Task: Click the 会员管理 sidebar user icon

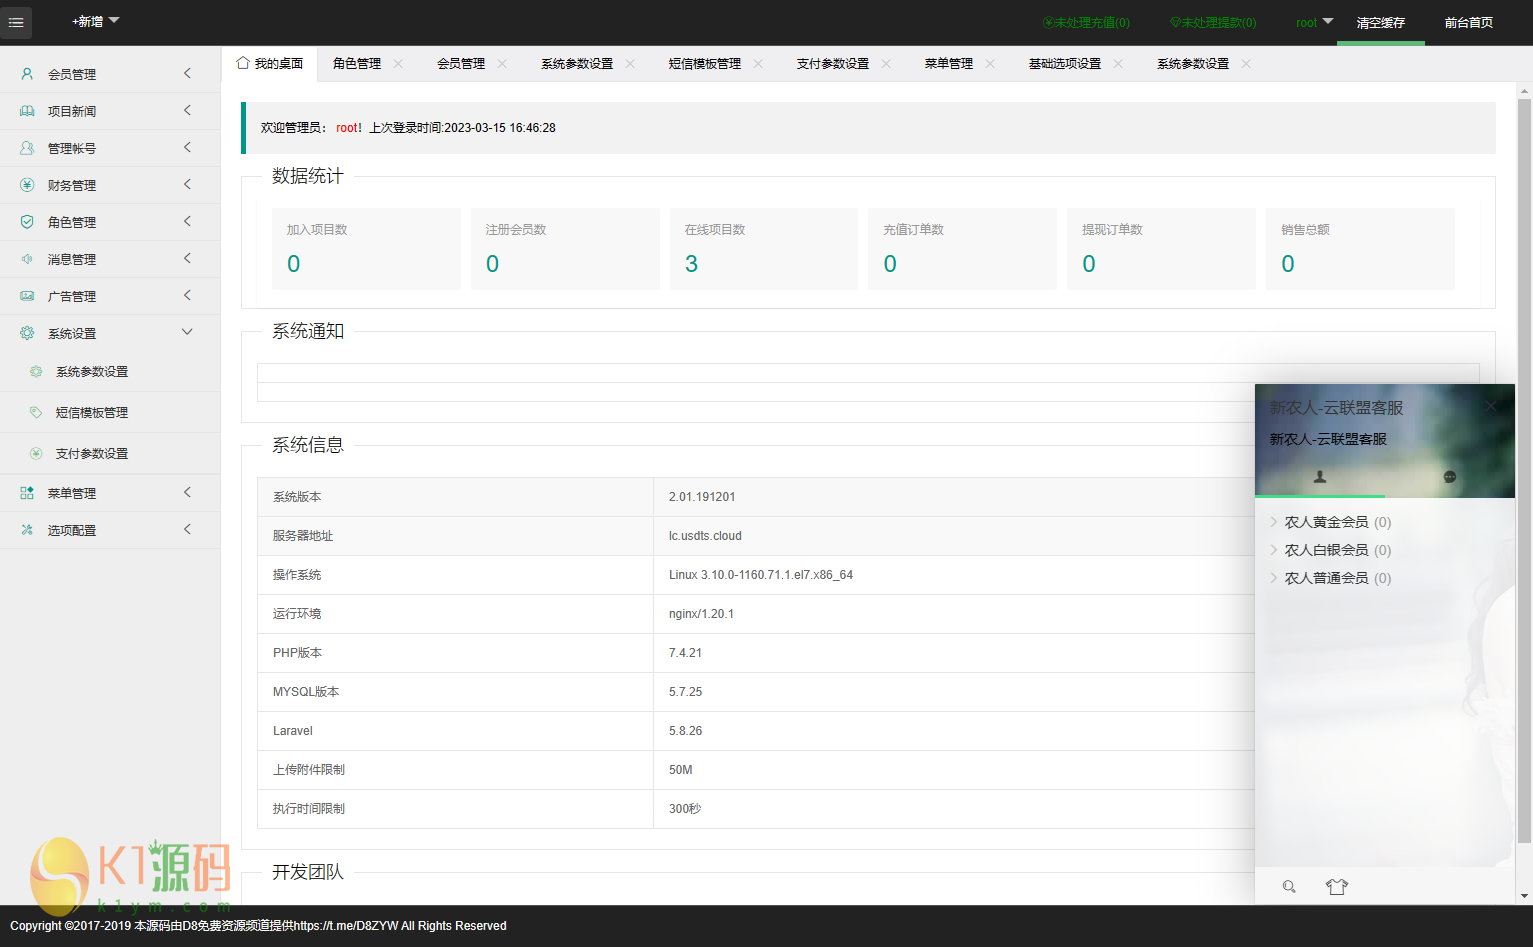Action: point(27,74)
